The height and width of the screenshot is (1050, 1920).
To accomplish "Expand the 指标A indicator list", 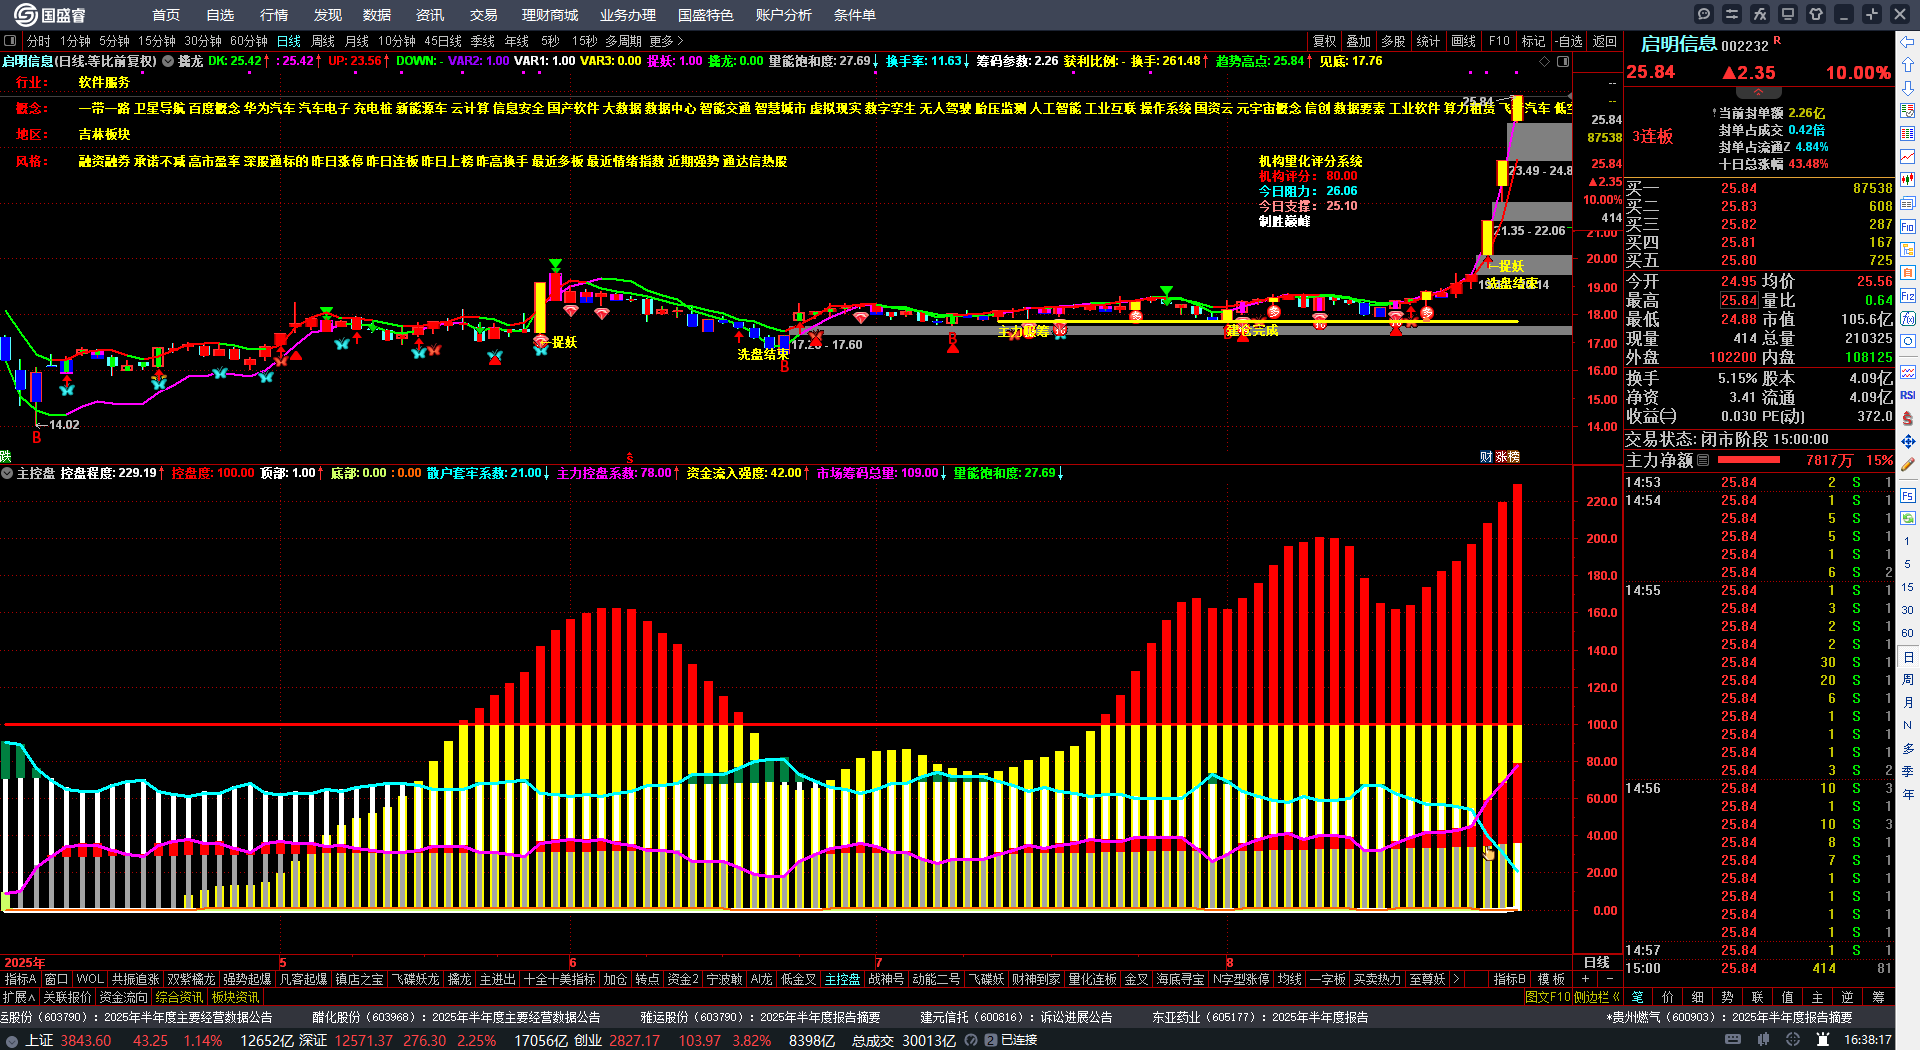I will pyautogui.click(x=21, y=979).
